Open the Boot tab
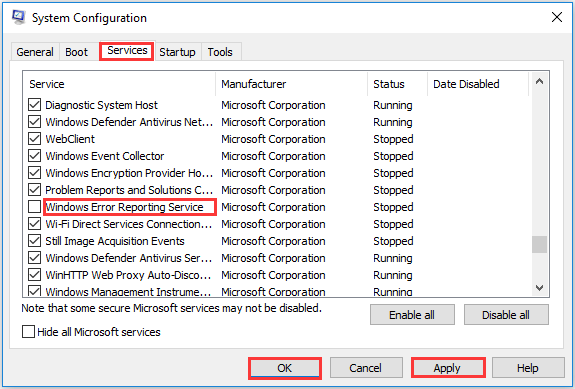The image size is (575, 389). point(76,52)
